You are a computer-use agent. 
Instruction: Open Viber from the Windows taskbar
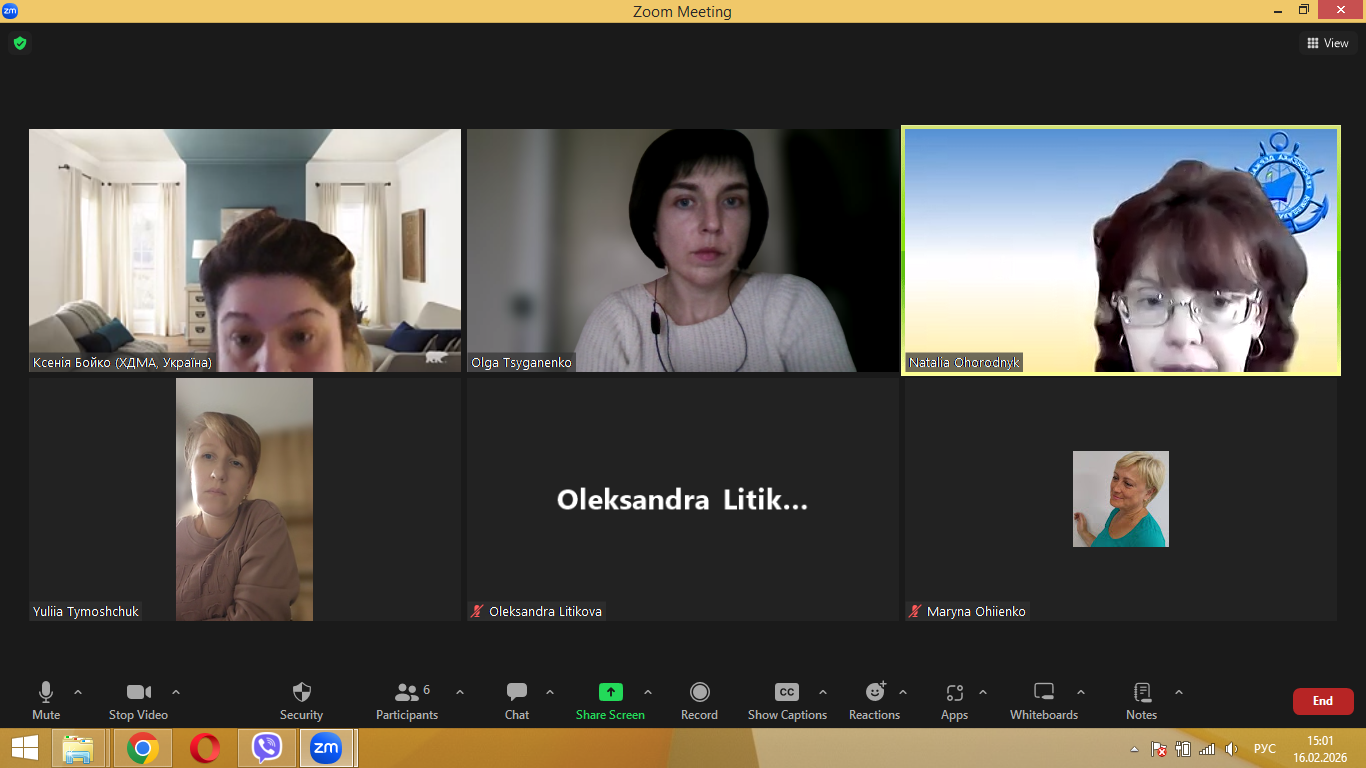pos(267,748)
